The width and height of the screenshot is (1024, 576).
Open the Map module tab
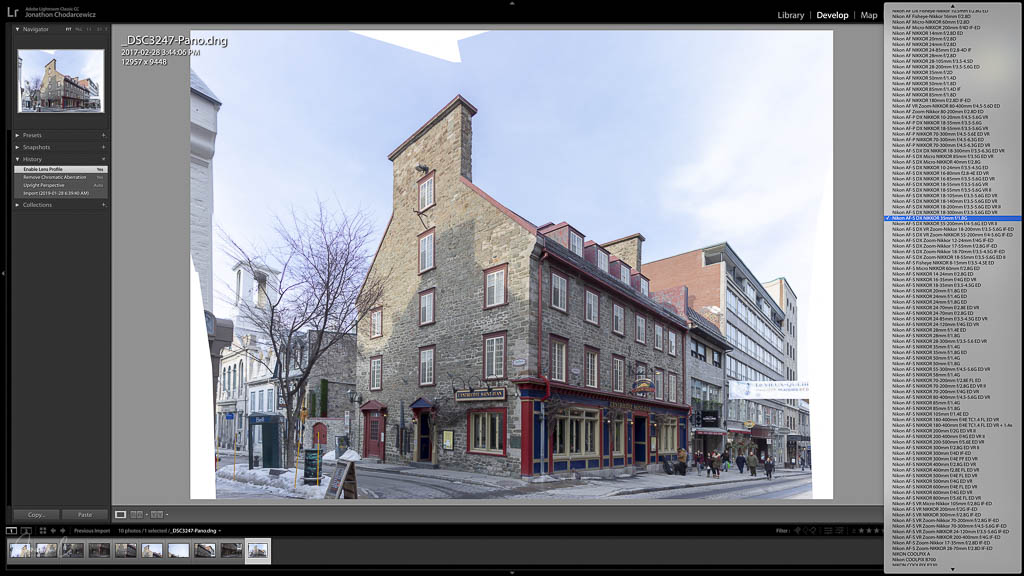[869, 15]
